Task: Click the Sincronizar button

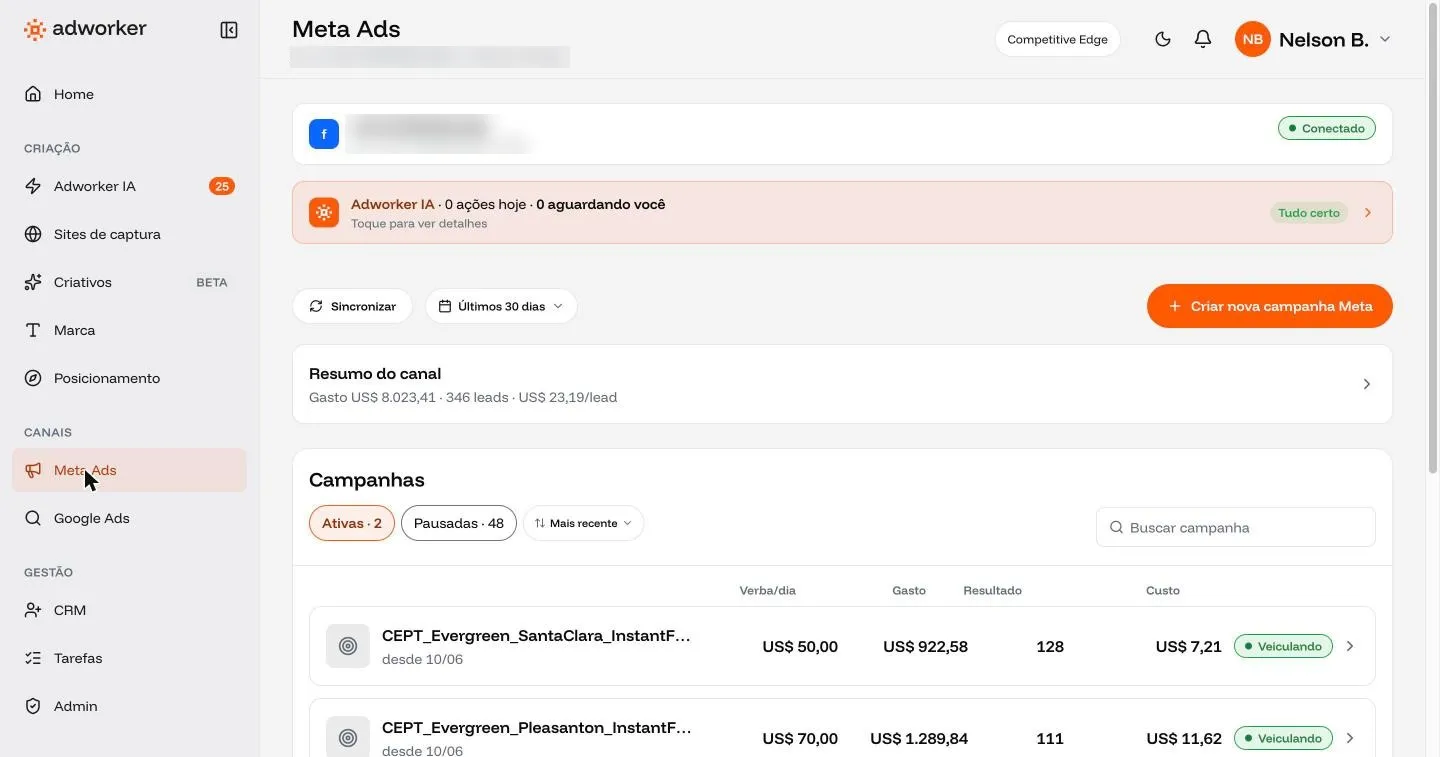Action: click(x=352, y=306)
